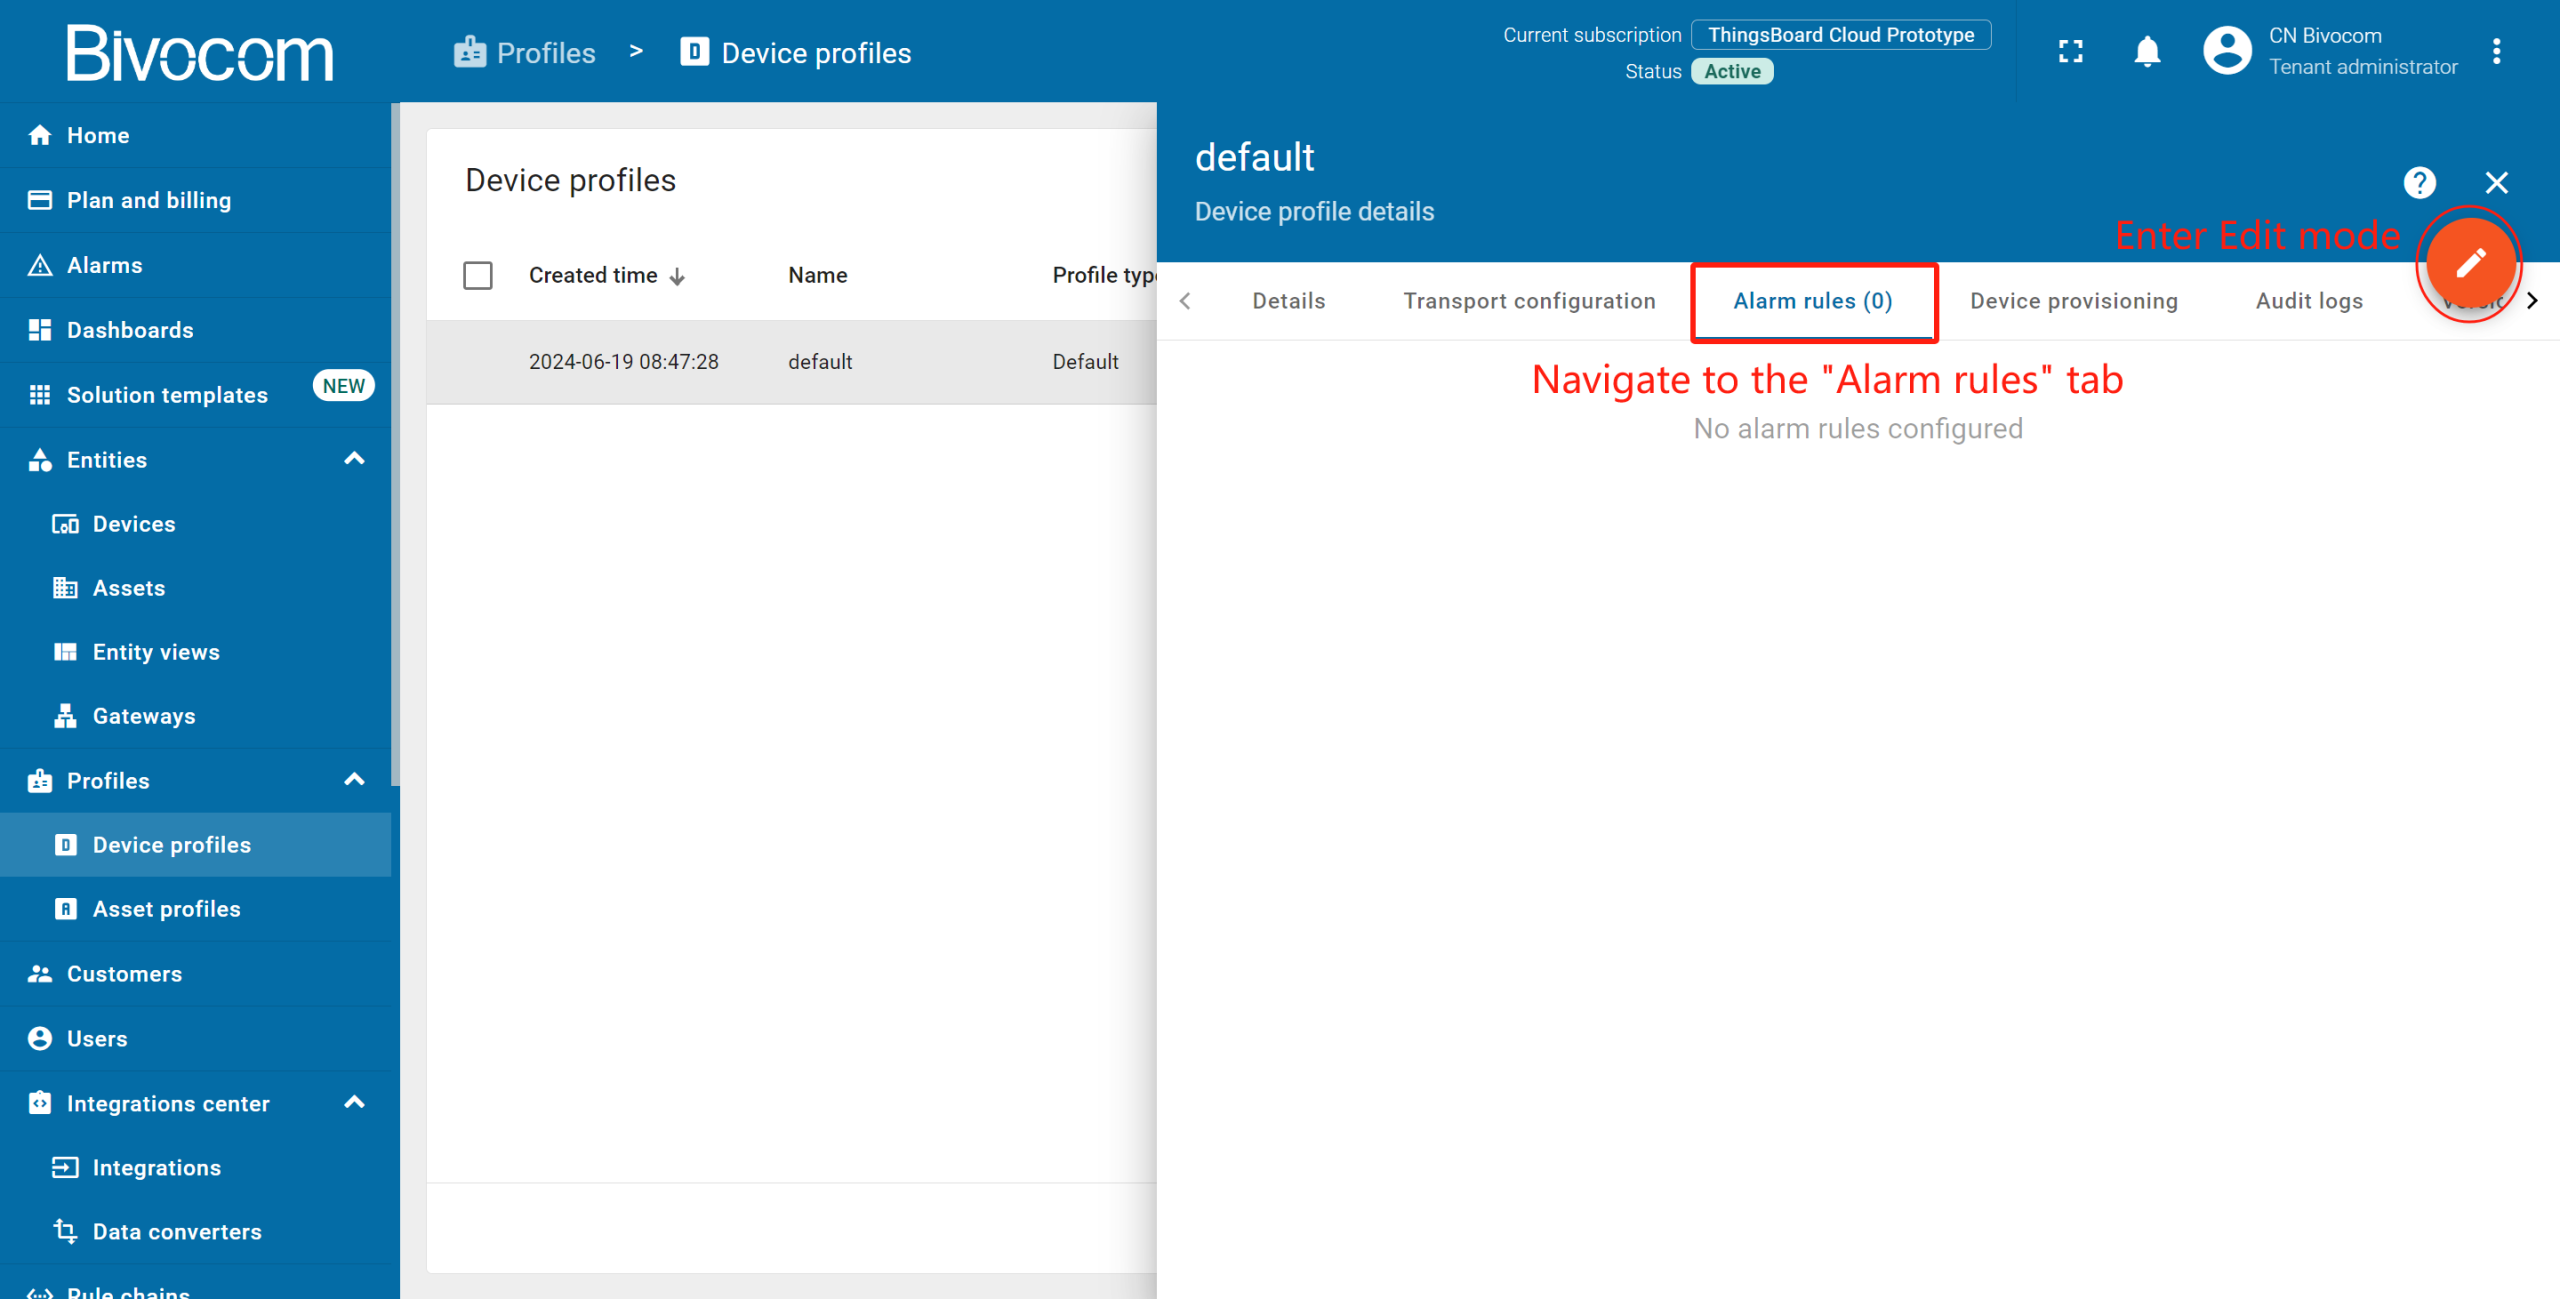Collapse the Entities section

354,459
